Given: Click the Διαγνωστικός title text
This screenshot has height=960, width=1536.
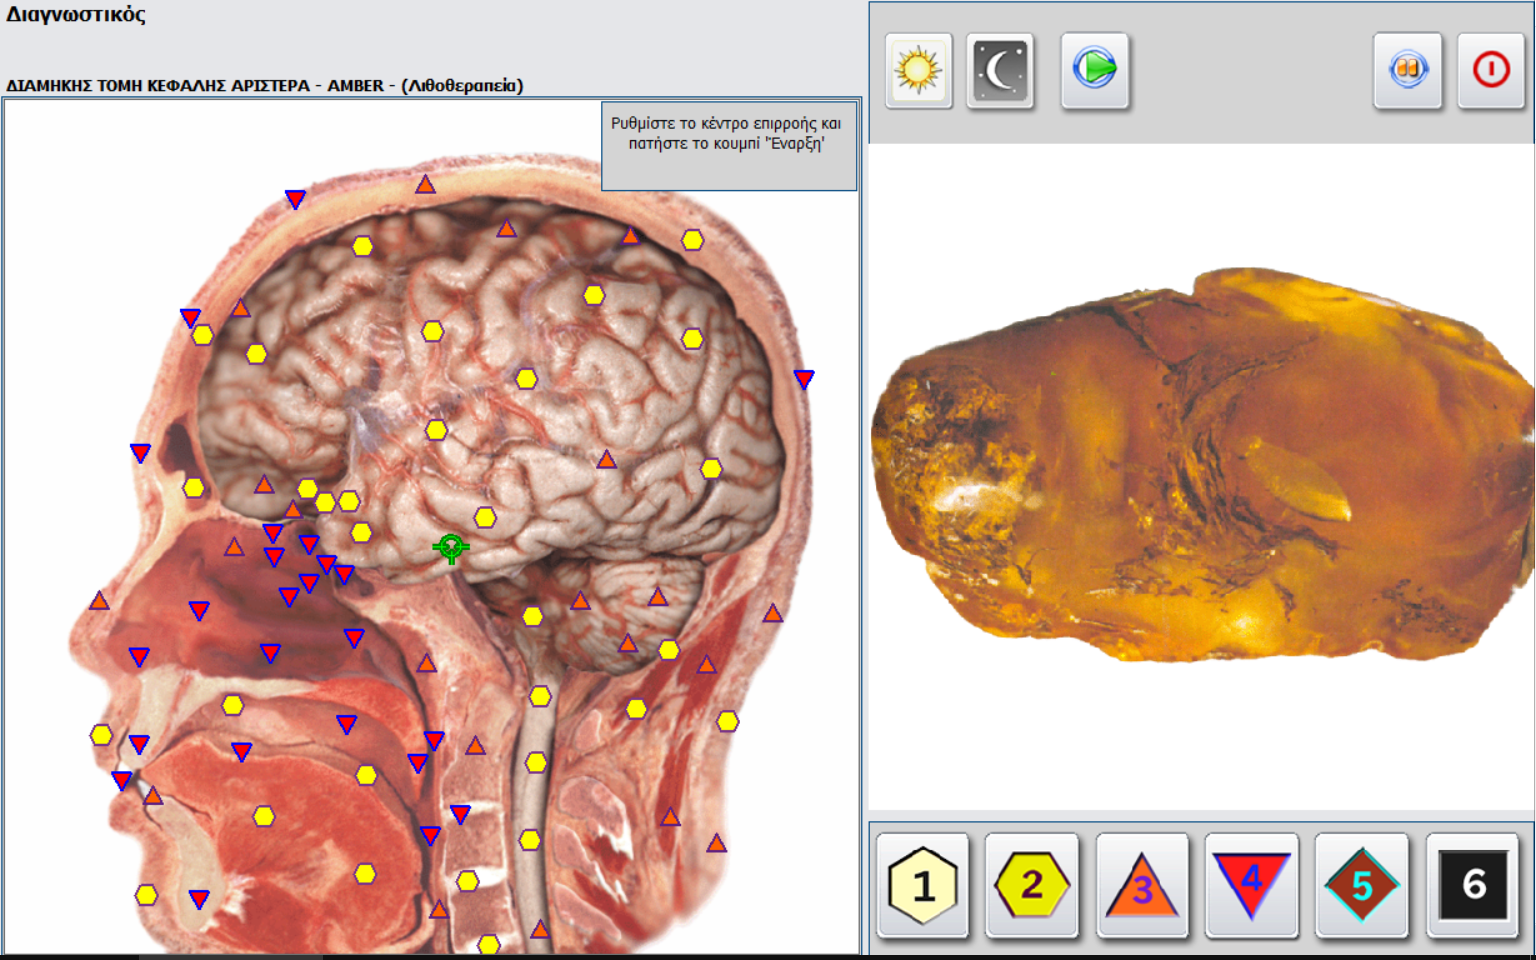Looking at the screenshot, I should [76, 15].
